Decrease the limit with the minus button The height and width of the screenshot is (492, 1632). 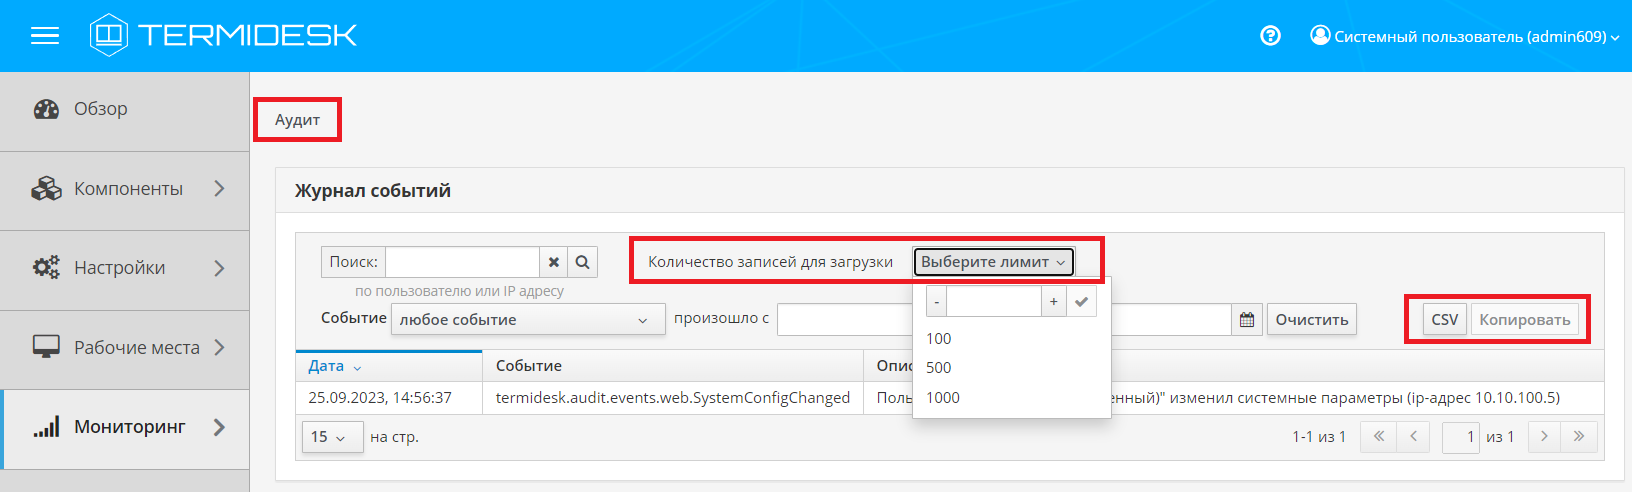click(x=936, y=302)
